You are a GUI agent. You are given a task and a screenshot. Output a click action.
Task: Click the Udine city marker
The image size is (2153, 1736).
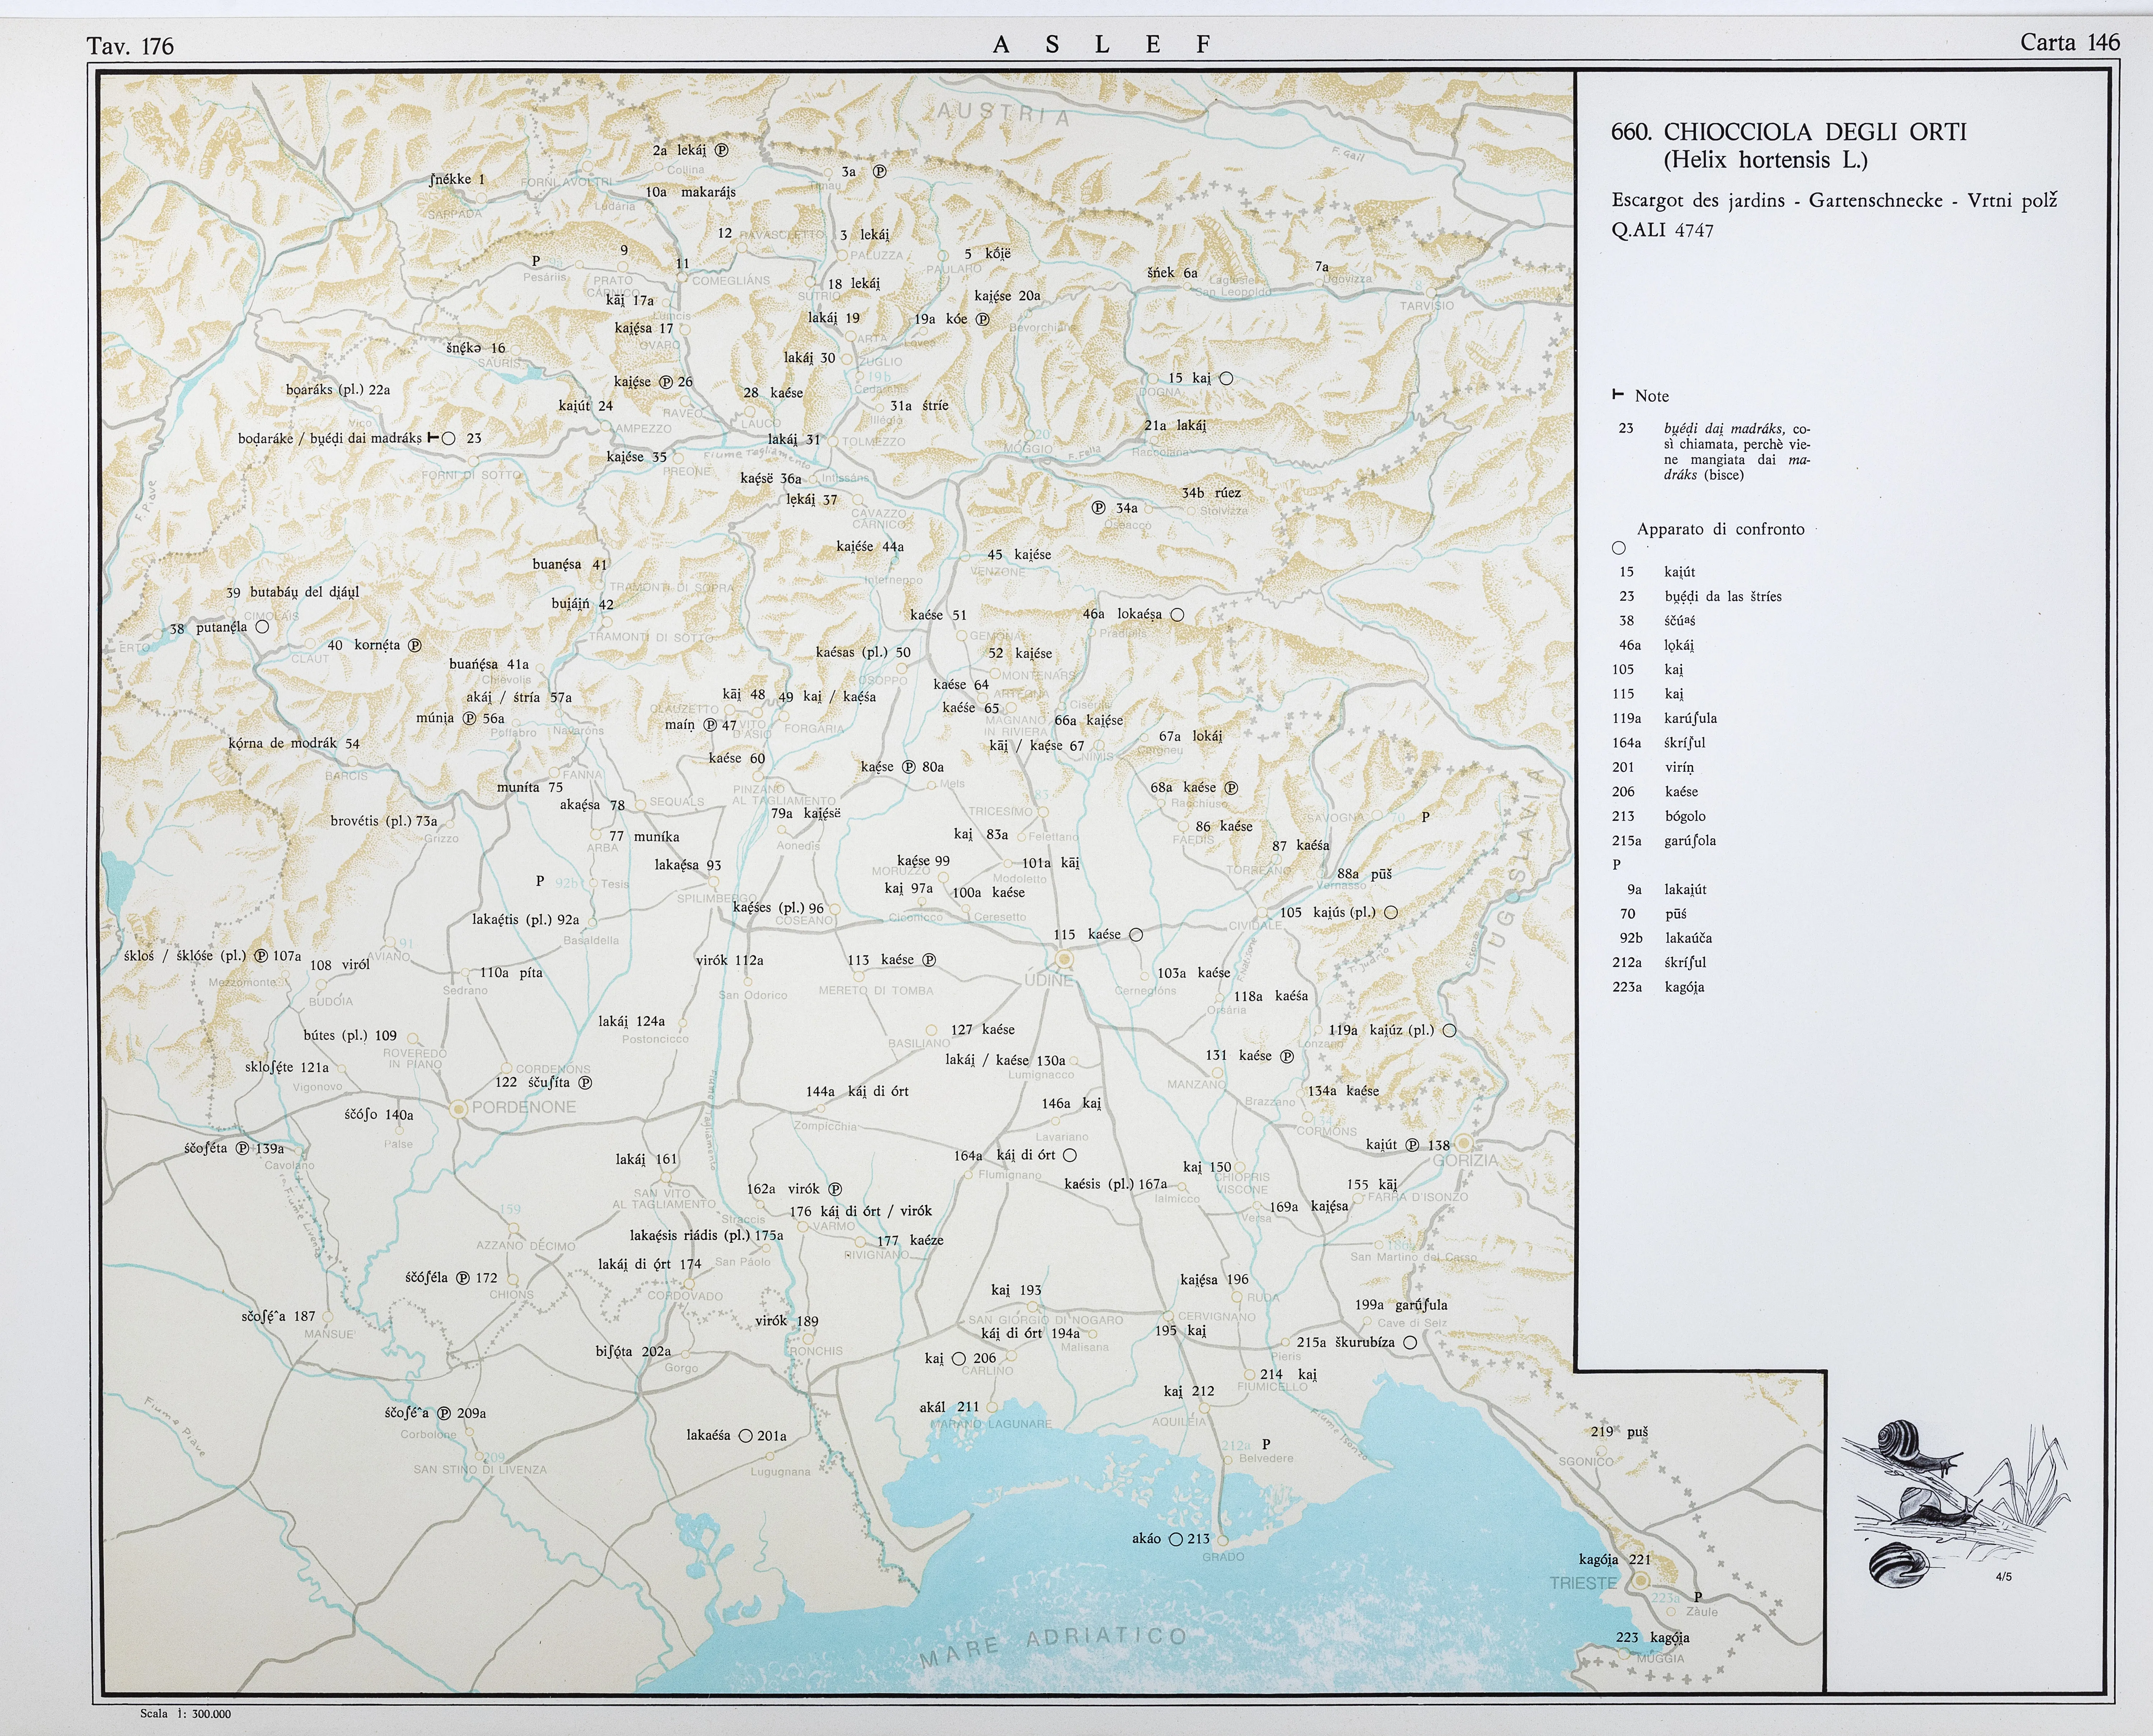[x=1064, y=959]
